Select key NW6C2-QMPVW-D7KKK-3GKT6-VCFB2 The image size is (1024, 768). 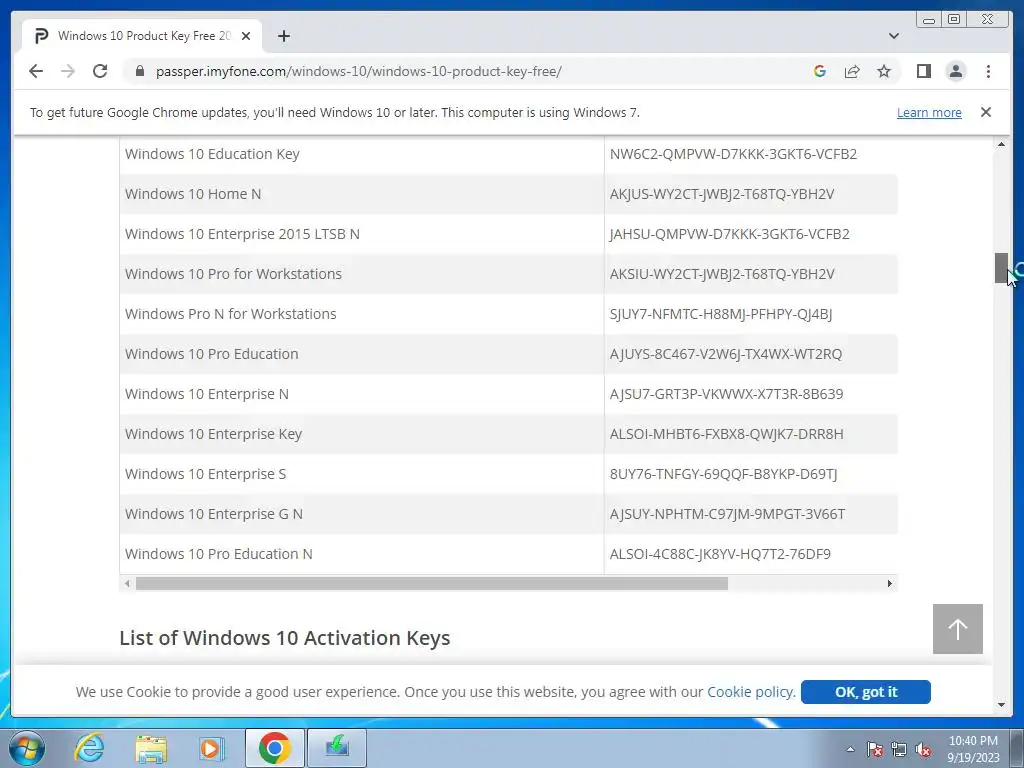(733, 154)
